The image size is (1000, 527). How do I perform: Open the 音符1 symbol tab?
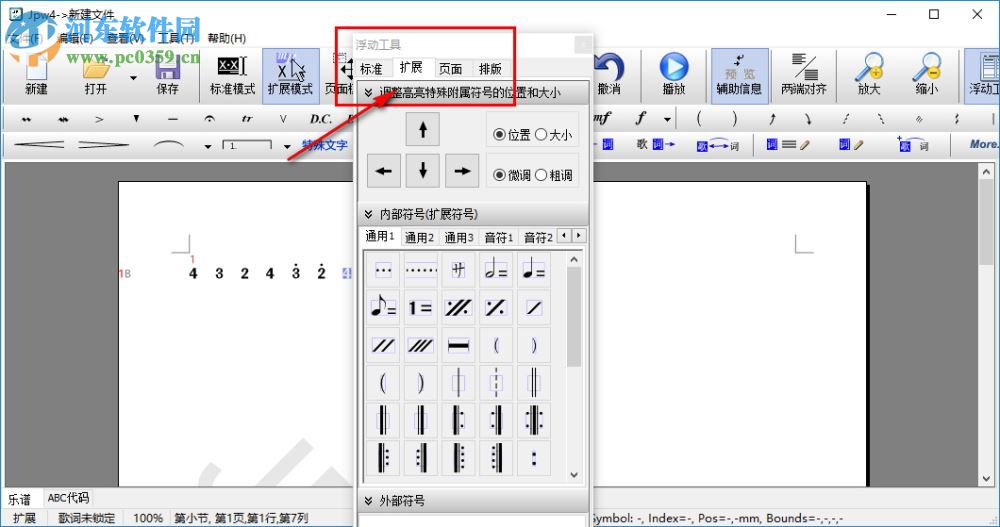pos(498,237)
